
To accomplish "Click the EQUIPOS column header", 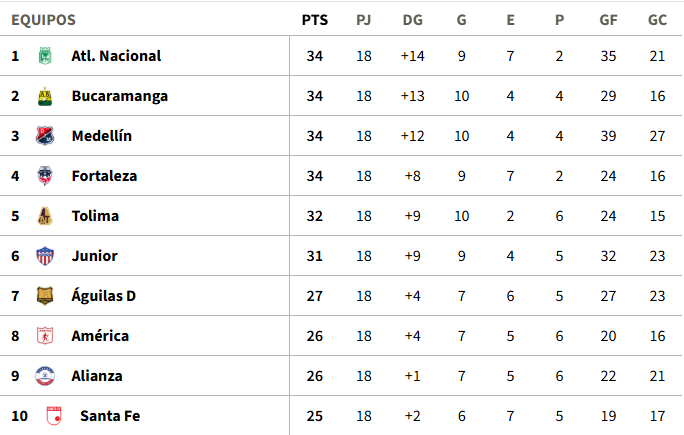I will coord(43,19).
